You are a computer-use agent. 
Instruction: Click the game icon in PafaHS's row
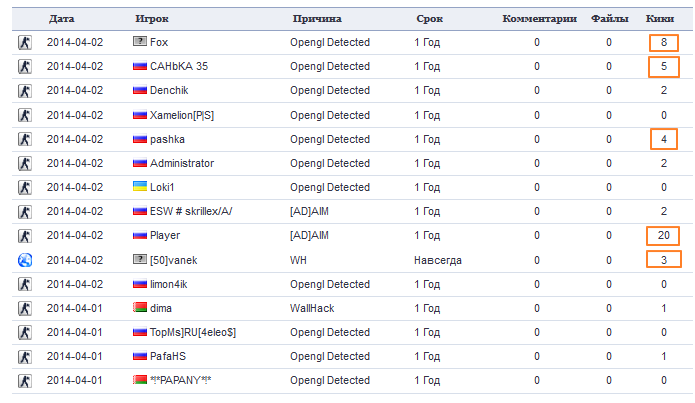(x=25, y=357)
